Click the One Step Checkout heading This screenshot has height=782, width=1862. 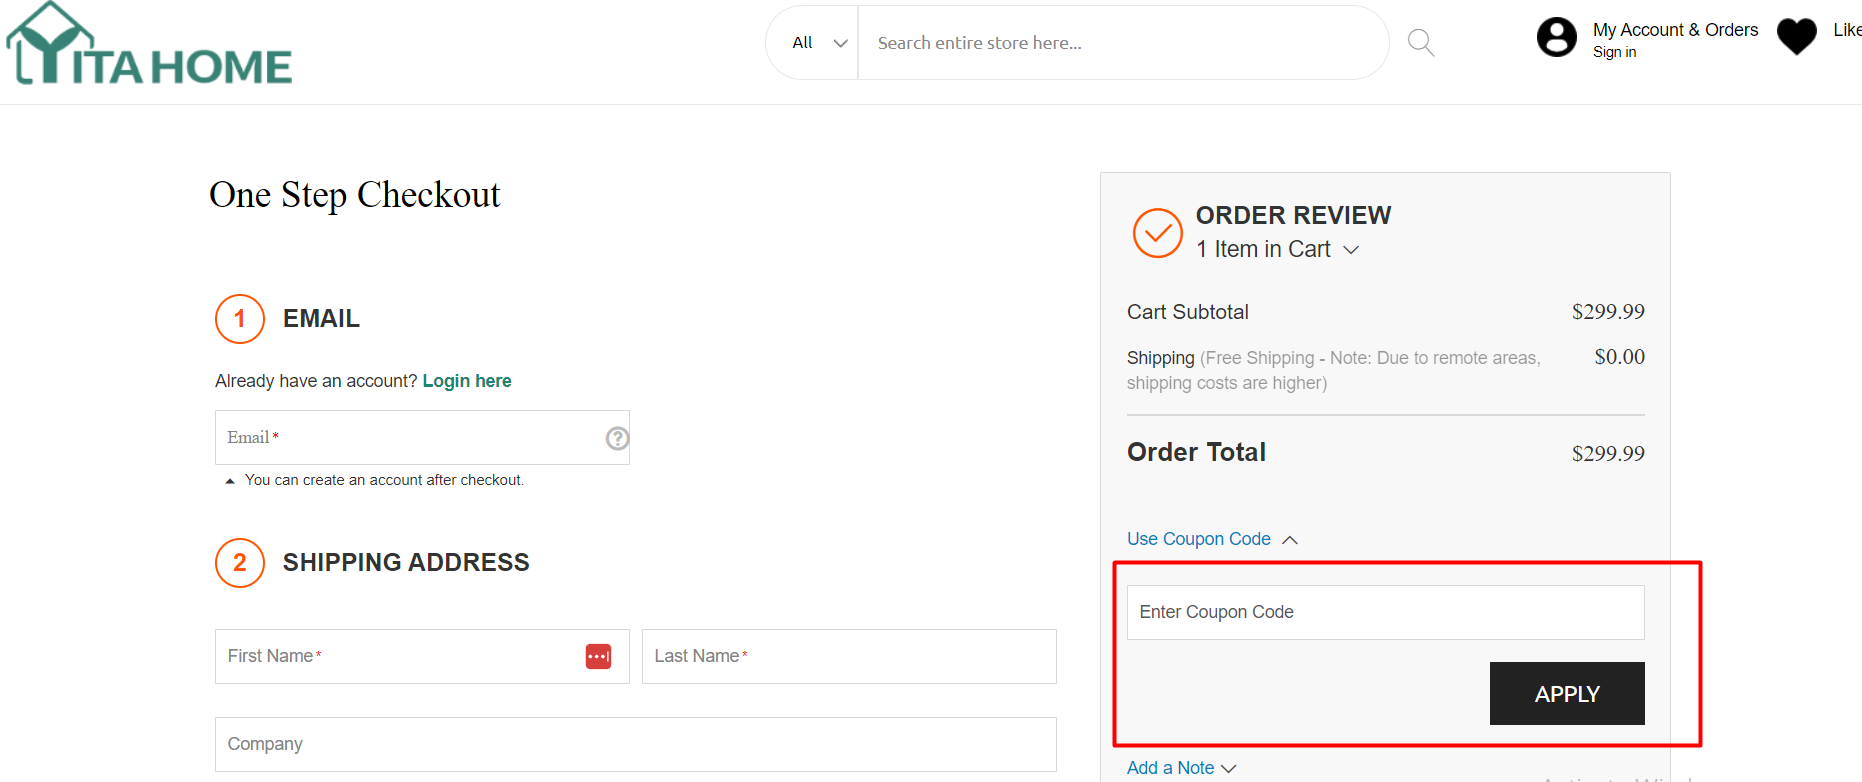pyautogui.click(x=354, y=195)
